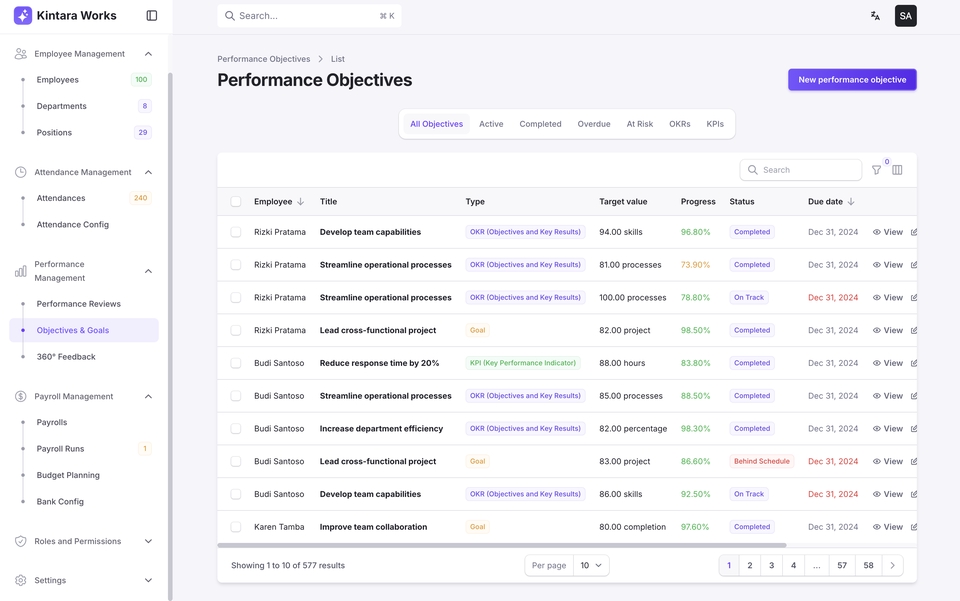Image resolution: width=960 pixels, height=601 pixels.
Task: Open the table filter icon
Action: (876, 170)
